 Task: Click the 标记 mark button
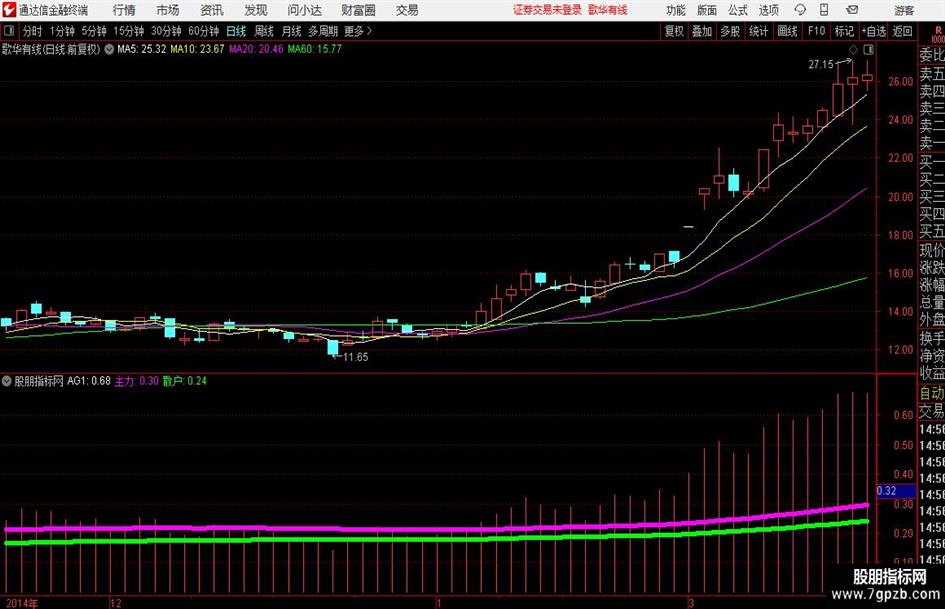[844, 31]
